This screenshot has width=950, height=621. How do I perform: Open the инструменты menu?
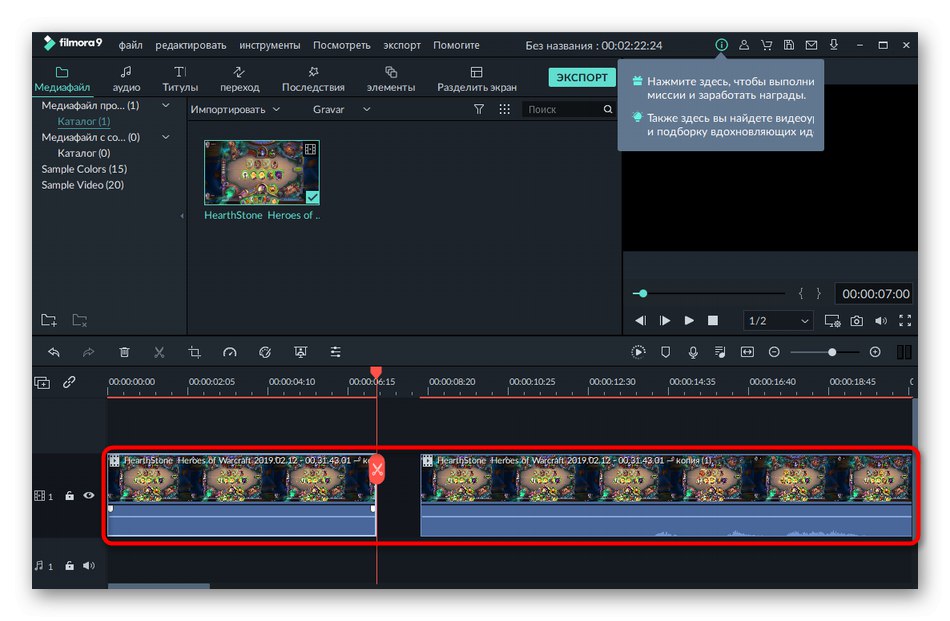click(x=270, y=45)
